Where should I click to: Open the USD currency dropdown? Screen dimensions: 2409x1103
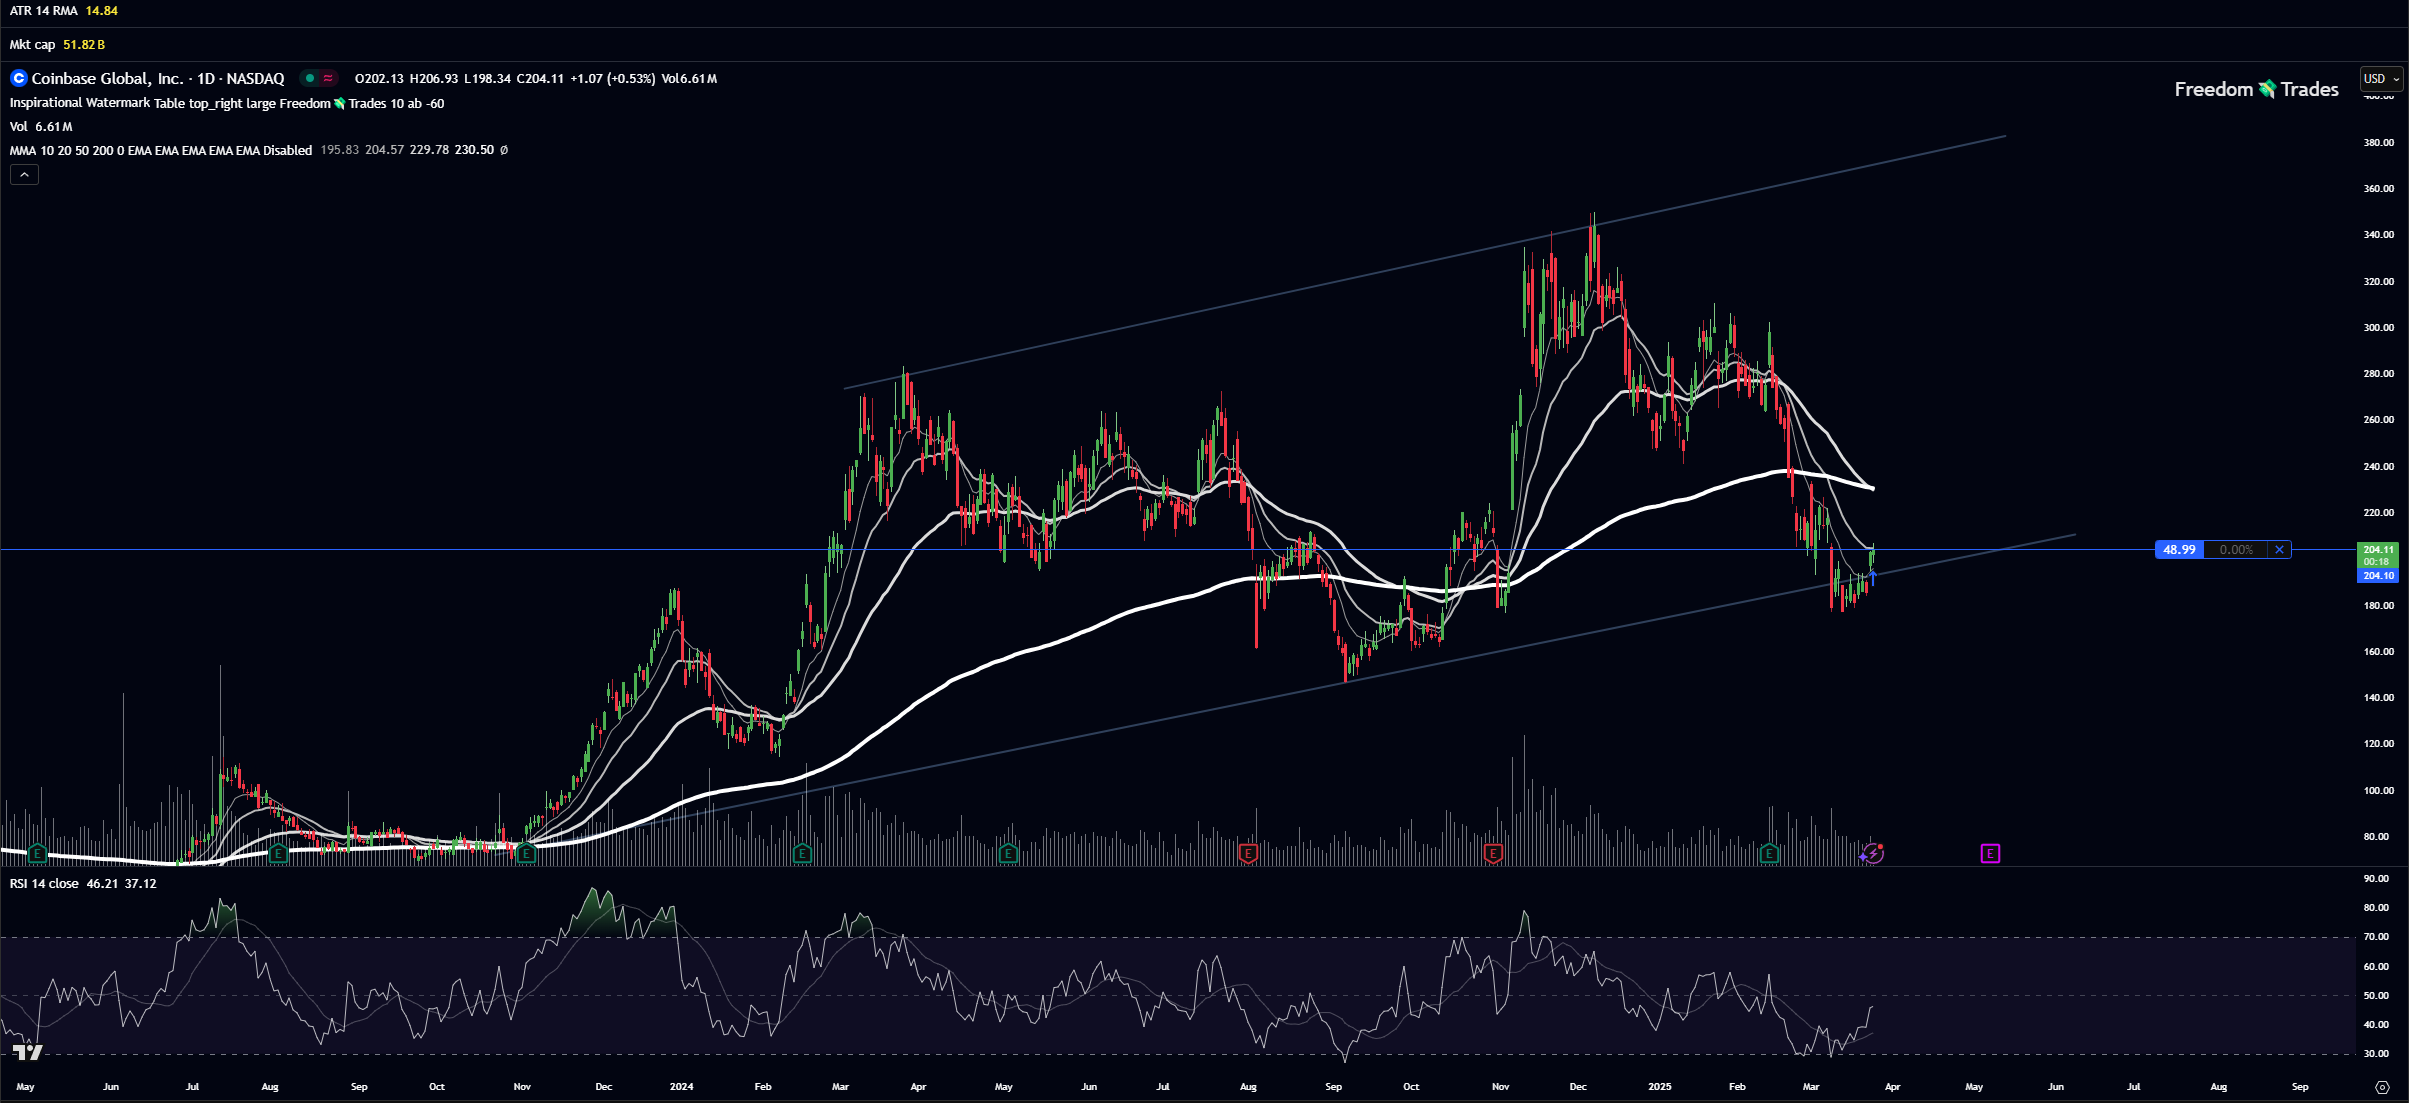pos(2380,78)
